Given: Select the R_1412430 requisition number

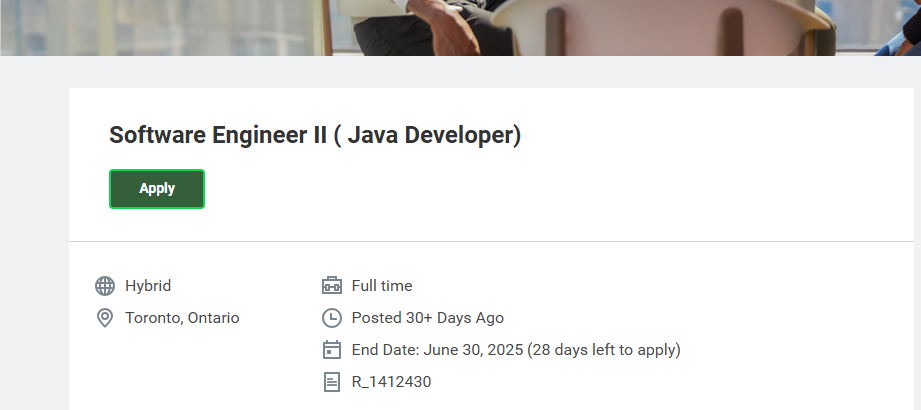Looking at the screenshot, I should pos(391,382).
